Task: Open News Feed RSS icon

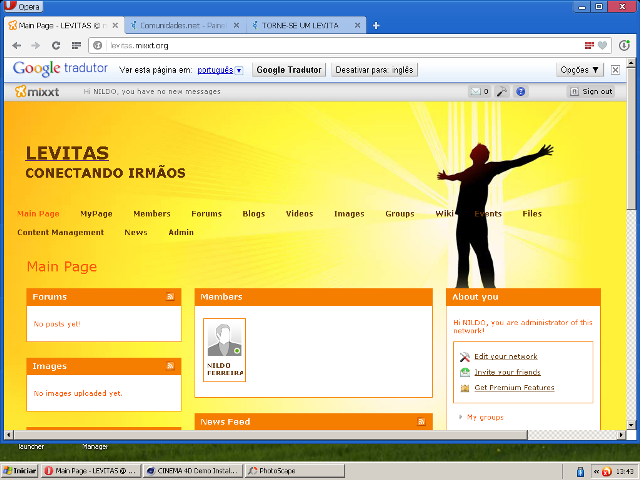Action: click(421, 422)
